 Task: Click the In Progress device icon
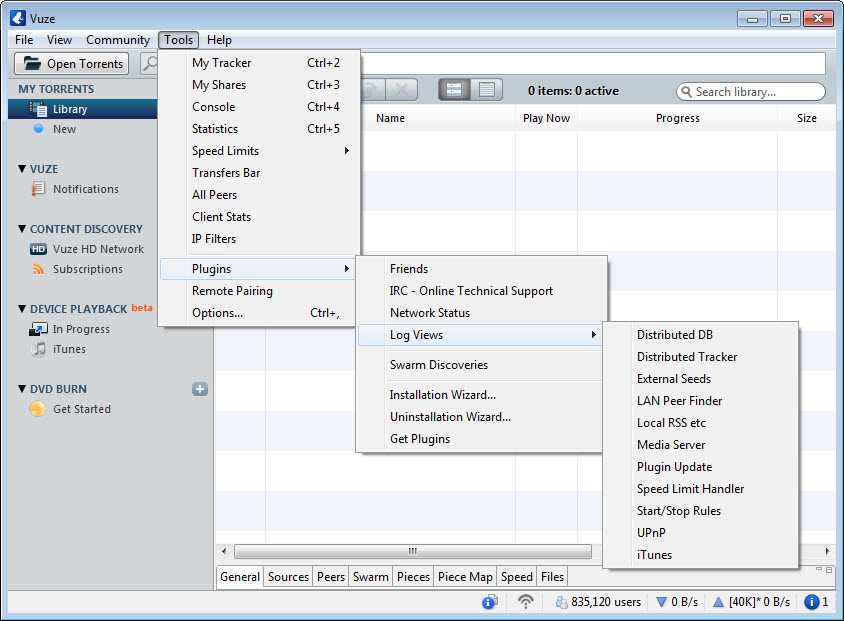(x=38, y=329)
